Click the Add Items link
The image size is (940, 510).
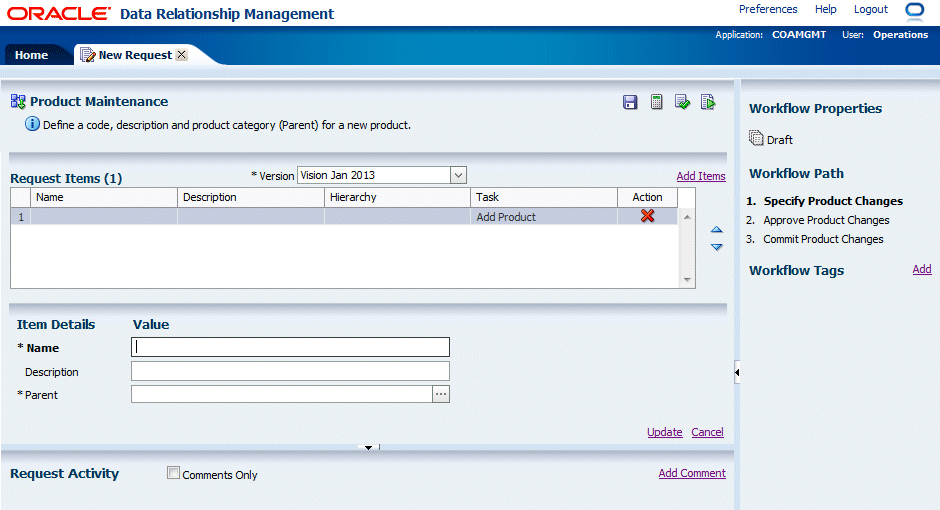[x=701, y=176]
